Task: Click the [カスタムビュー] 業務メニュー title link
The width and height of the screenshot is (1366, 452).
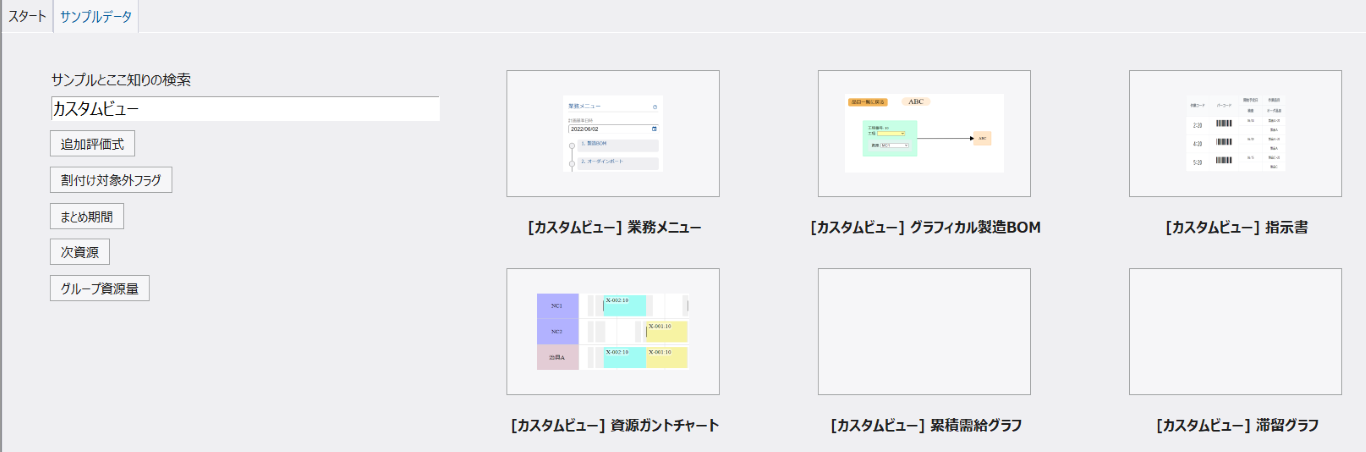Action: click(x=614, y=227)
